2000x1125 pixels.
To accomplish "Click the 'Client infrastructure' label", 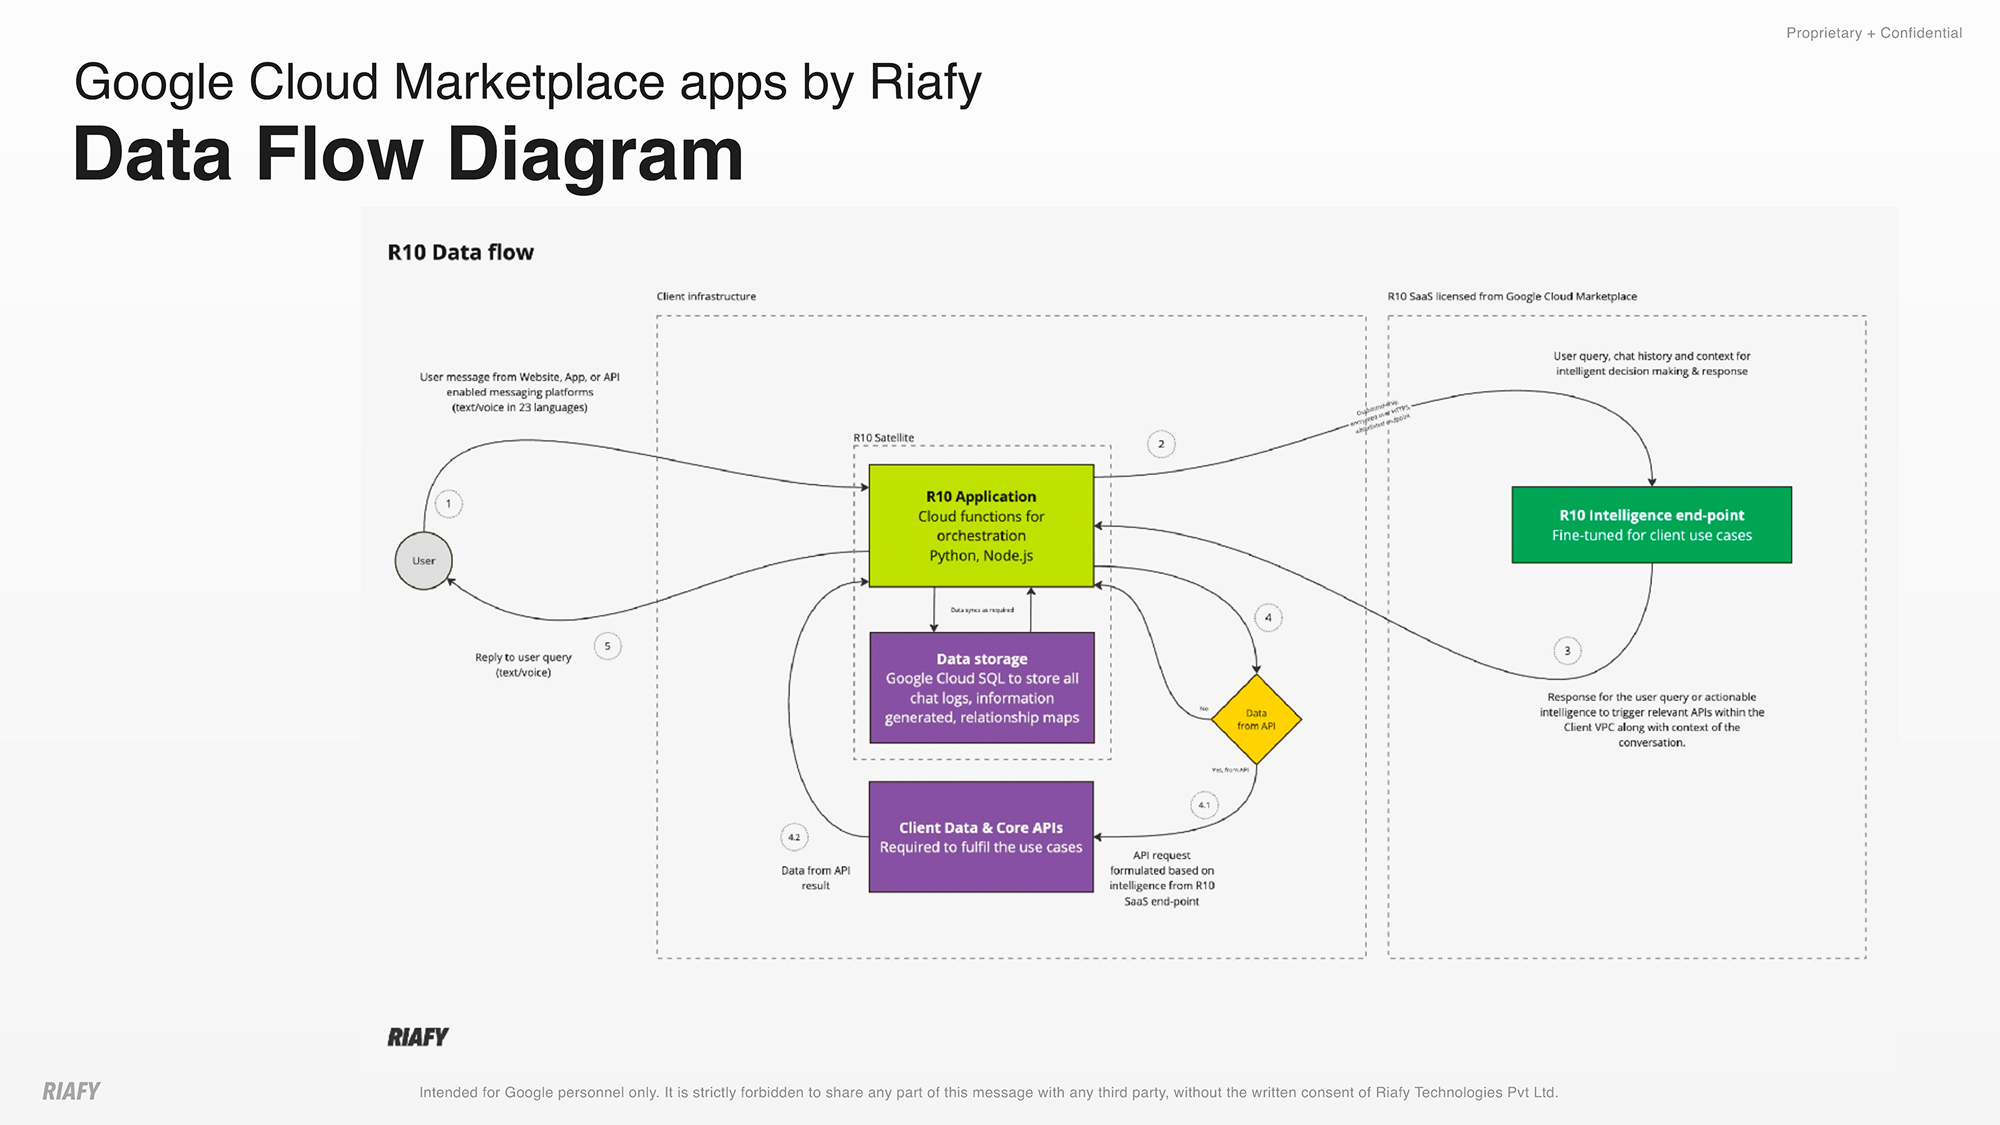I will click(x=706, y=296).
